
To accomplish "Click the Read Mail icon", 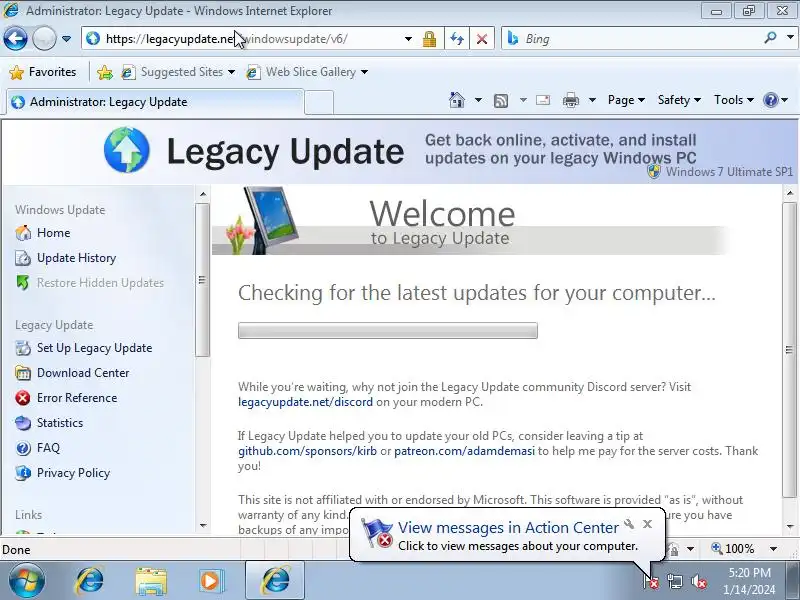I will pyautogui.click(x=543, y=100).
